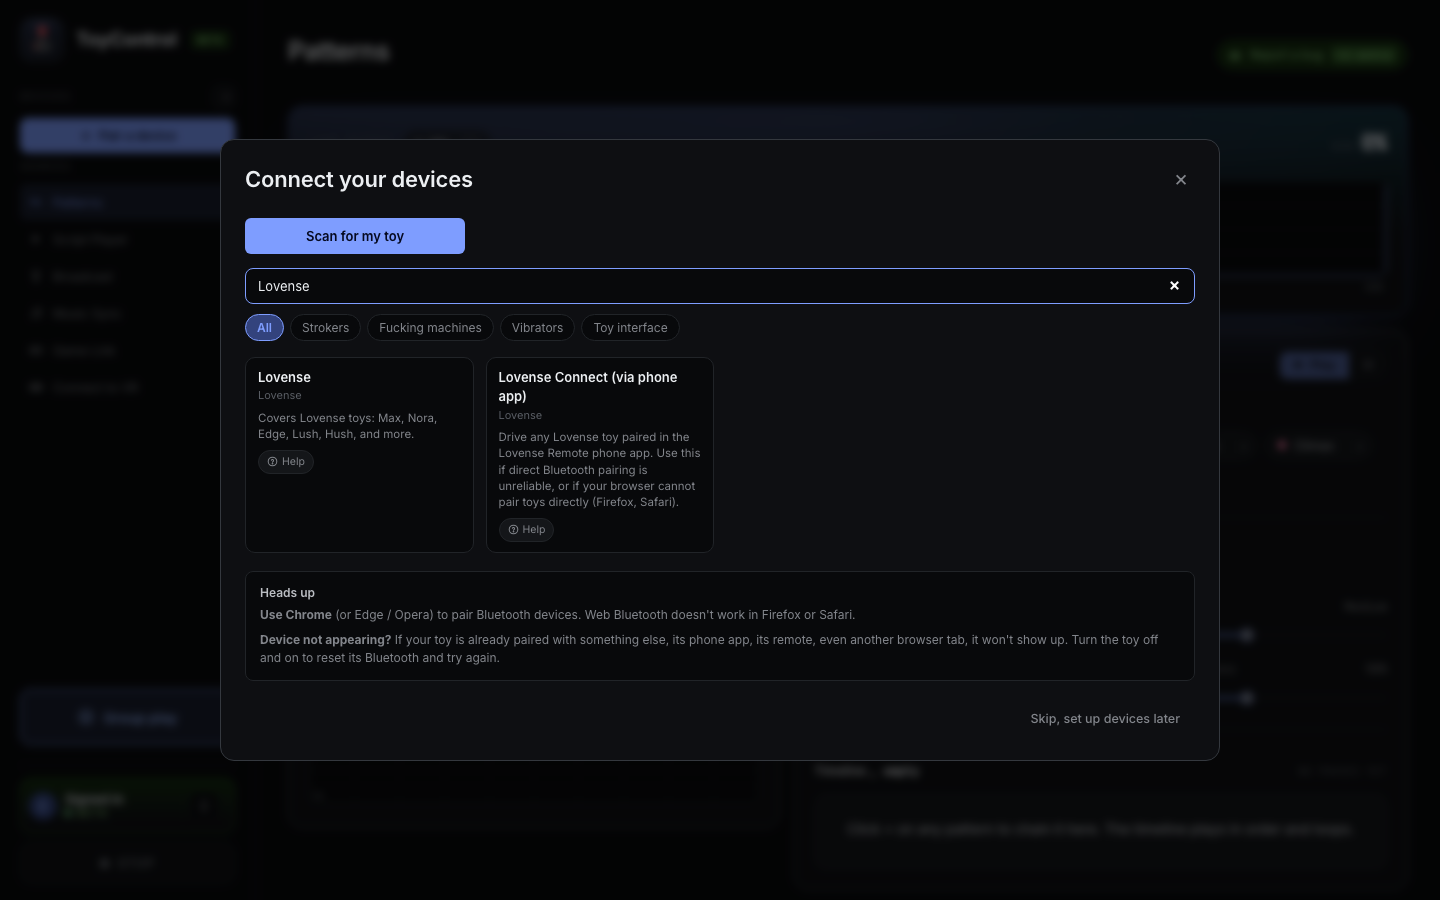Filter by Strokers
Image resolution: width=1440 pixels, height=900 pixels.
[x=326, y=328]
